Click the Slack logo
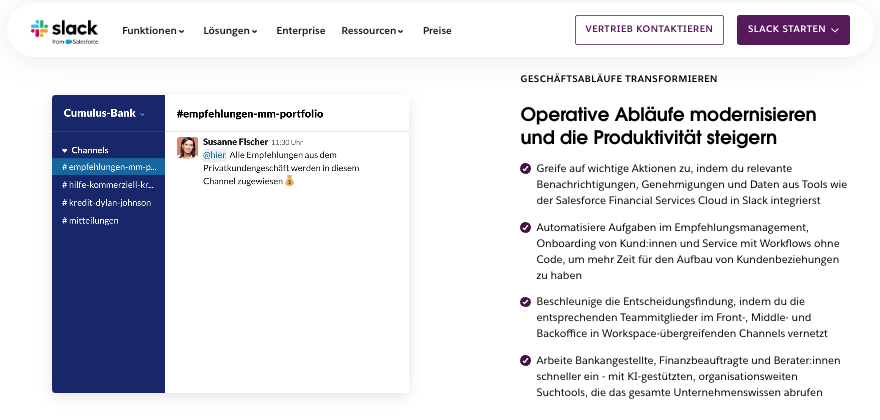 (x=65, y=31)
